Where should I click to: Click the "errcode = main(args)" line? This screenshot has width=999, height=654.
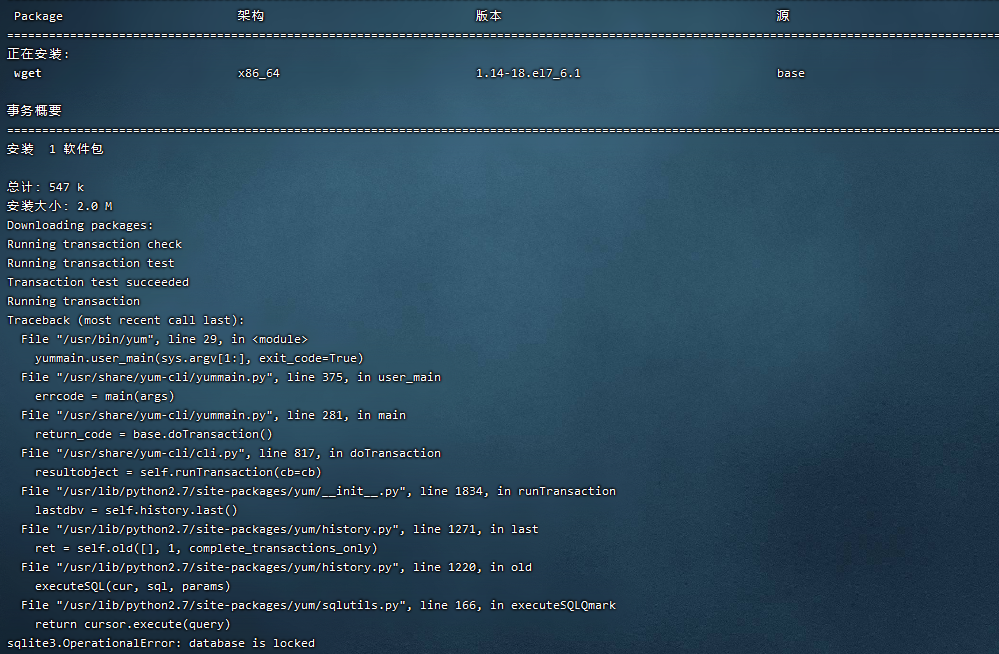click(104, 396)
